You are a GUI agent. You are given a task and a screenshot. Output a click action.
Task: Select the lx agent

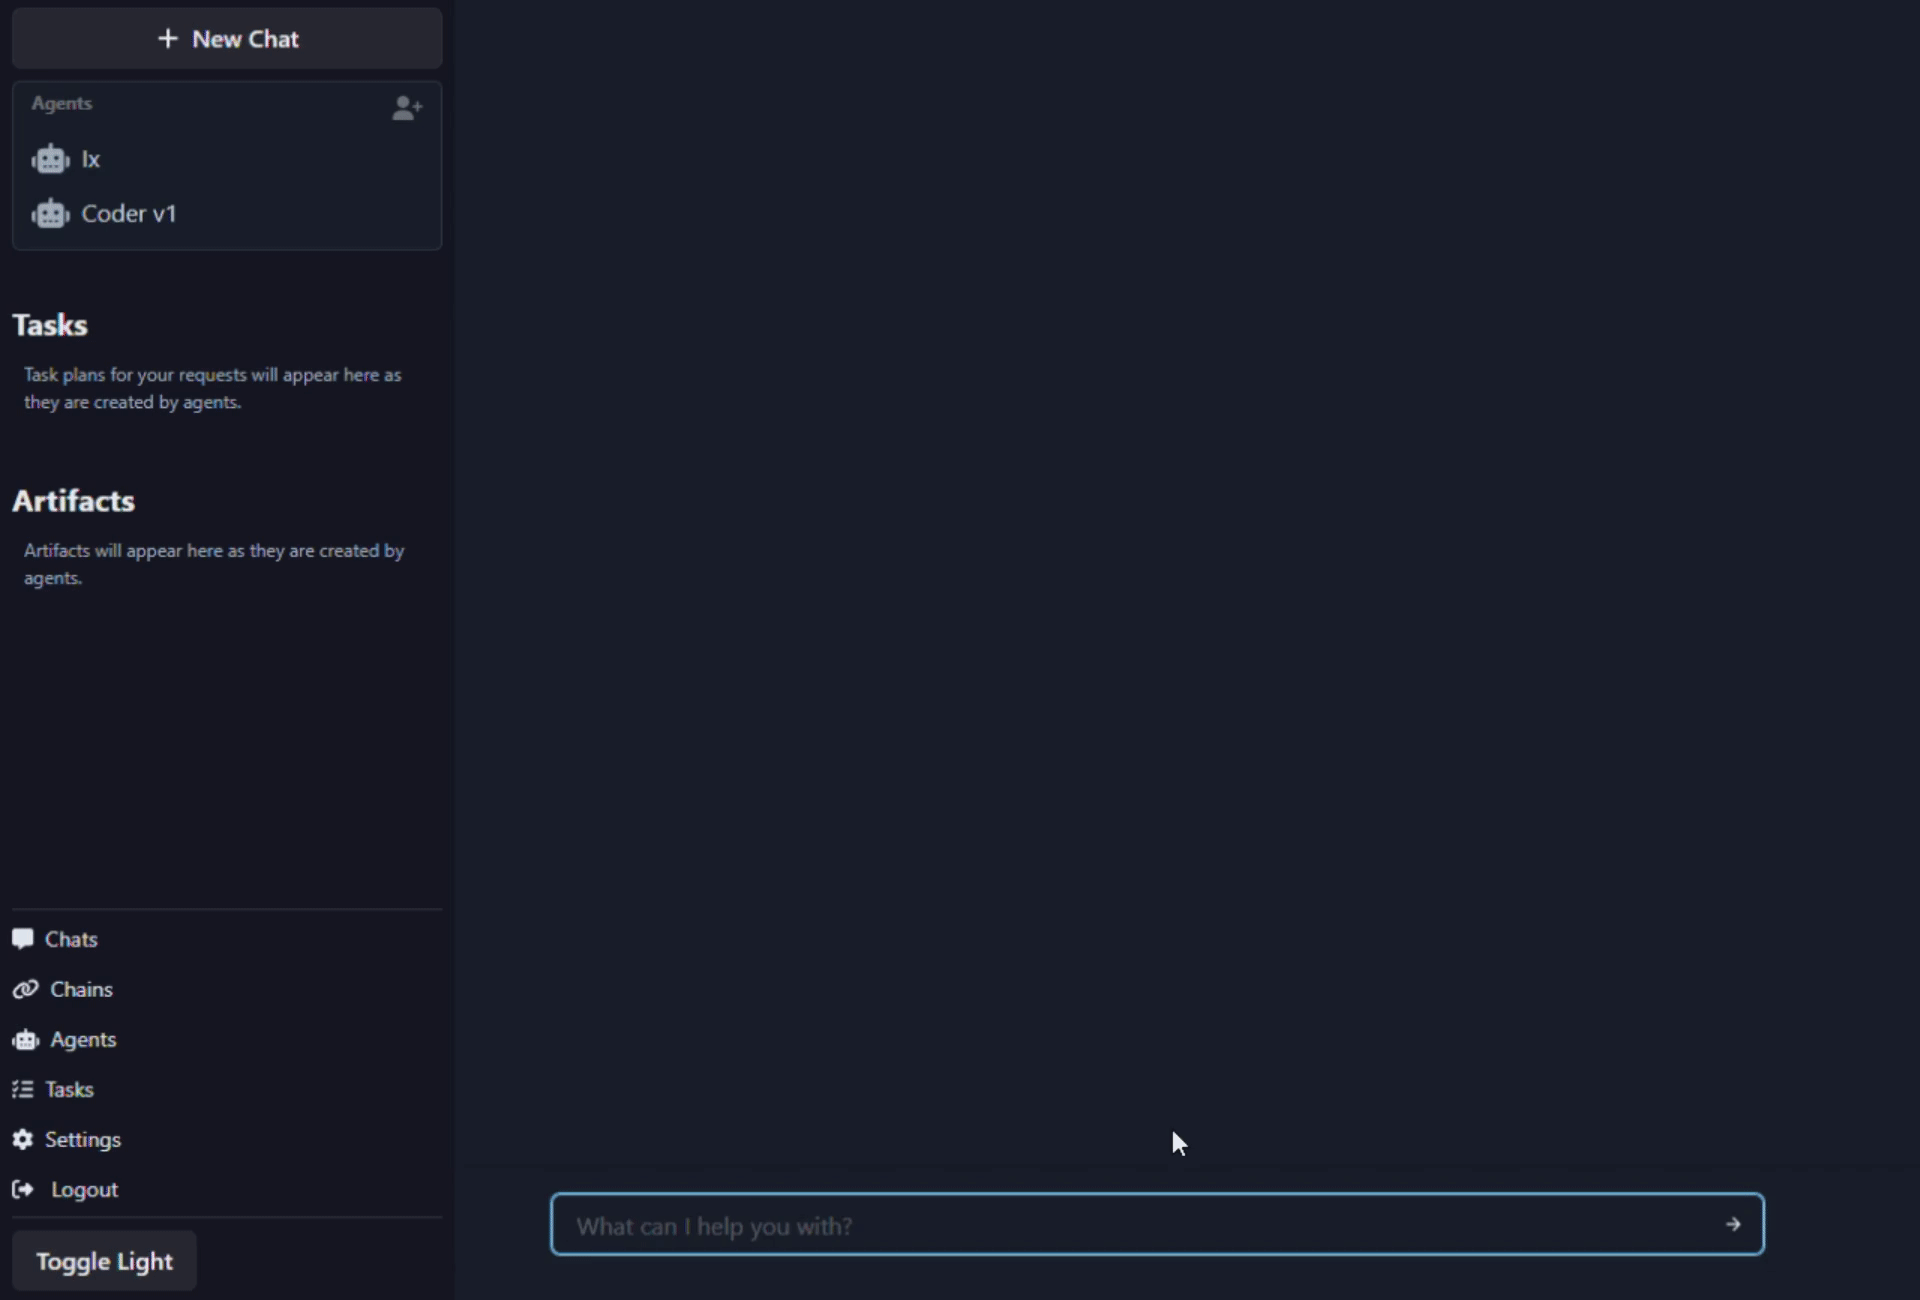[x=91, y=160]
